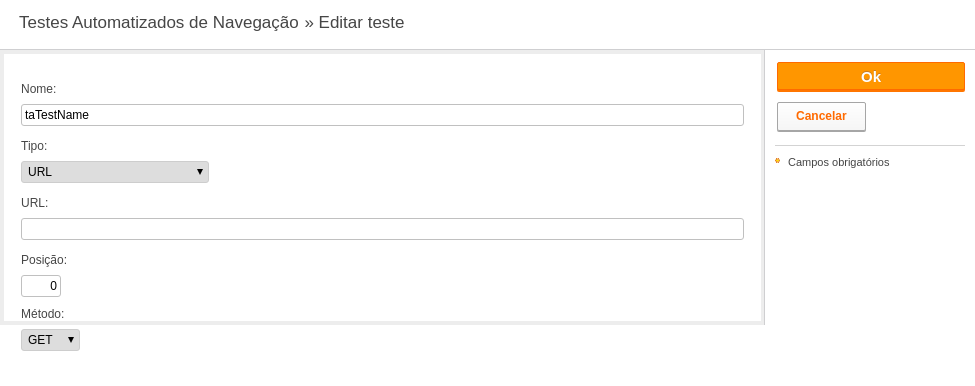Image resolution: width=975 pixels, height=386 pixels.
Task: Click the orange required-field asterisk icon
Action: [777, 160]
